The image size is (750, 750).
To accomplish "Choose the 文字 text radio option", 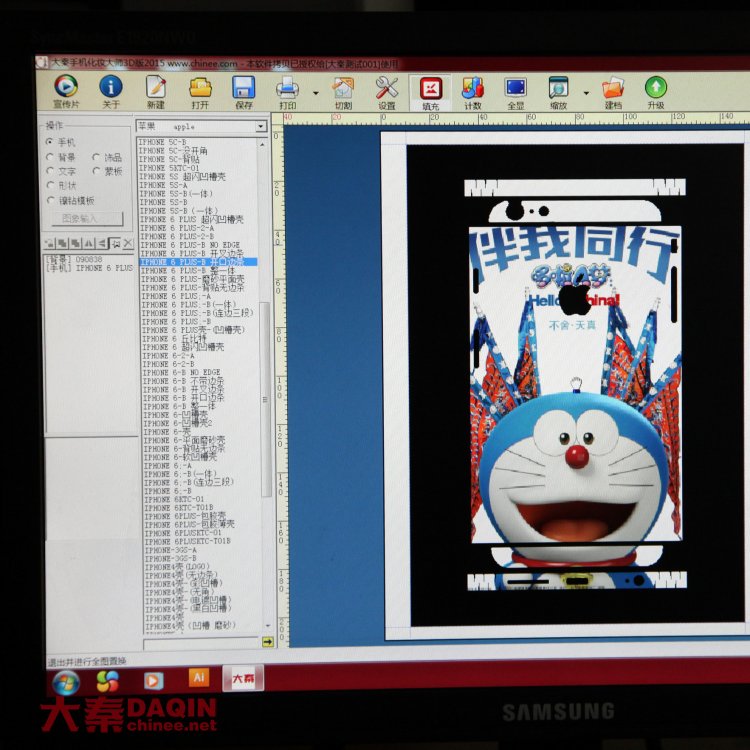I will pos(49,171).
